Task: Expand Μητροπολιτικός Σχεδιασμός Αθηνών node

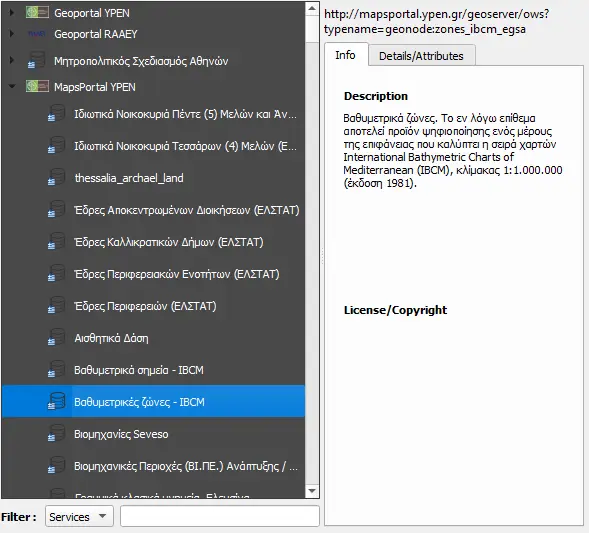Action: (12, 60)
